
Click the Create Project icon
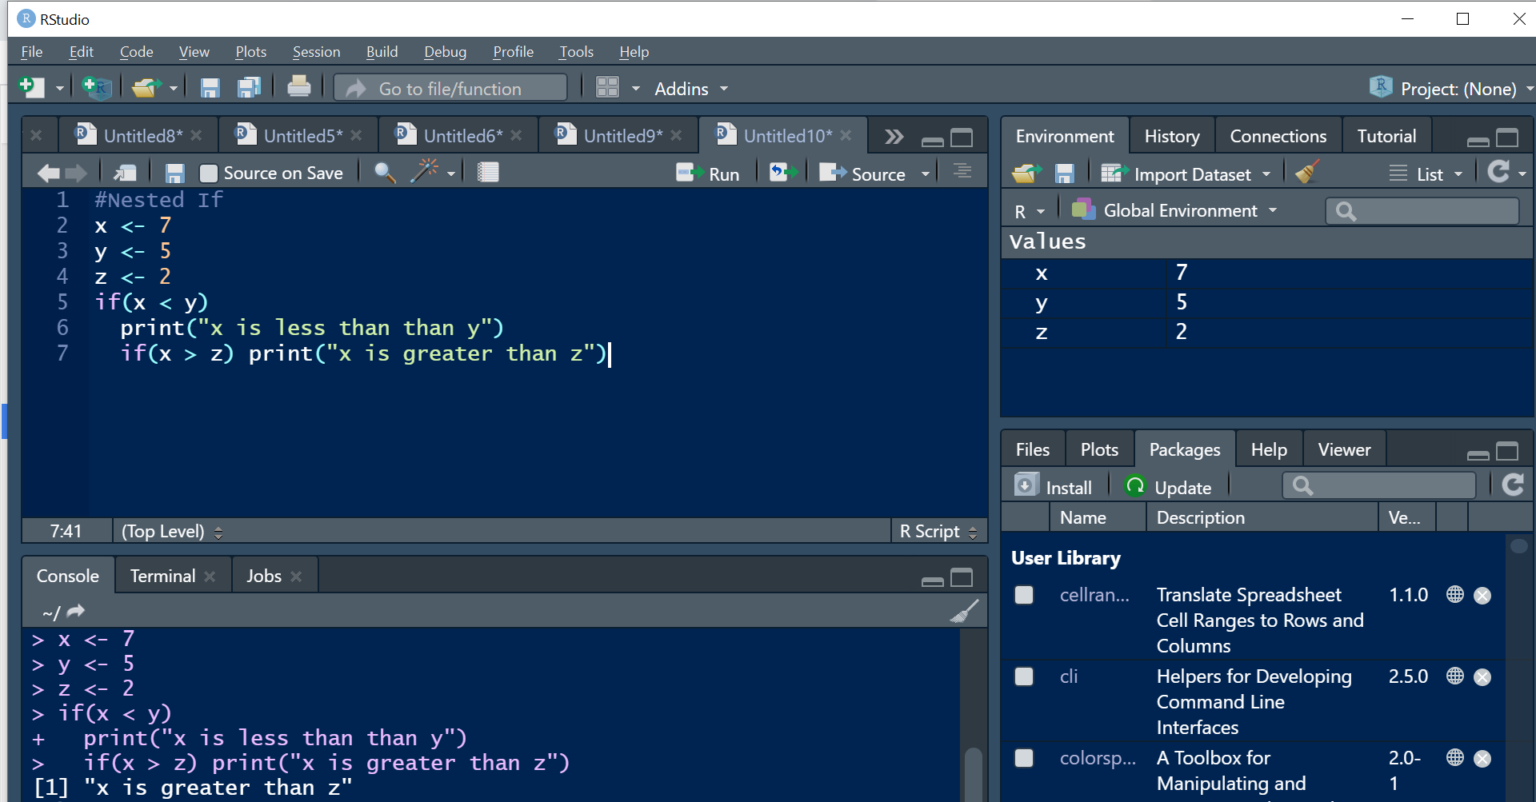[97, 88]
